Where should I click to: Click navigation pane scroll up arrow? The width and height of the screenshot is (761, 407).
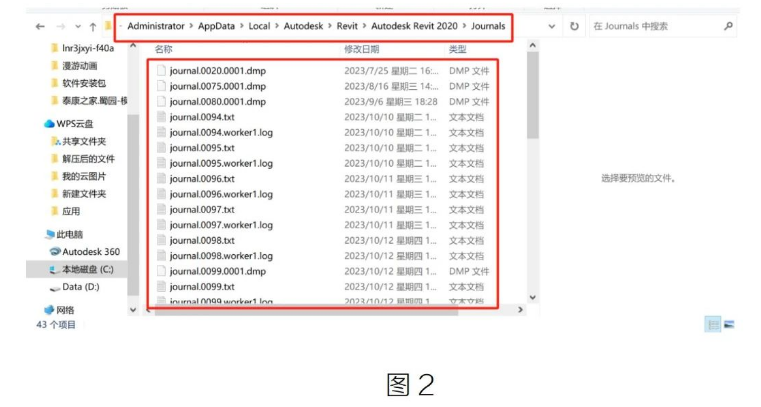pyautogui.click(x=133, y=46)
